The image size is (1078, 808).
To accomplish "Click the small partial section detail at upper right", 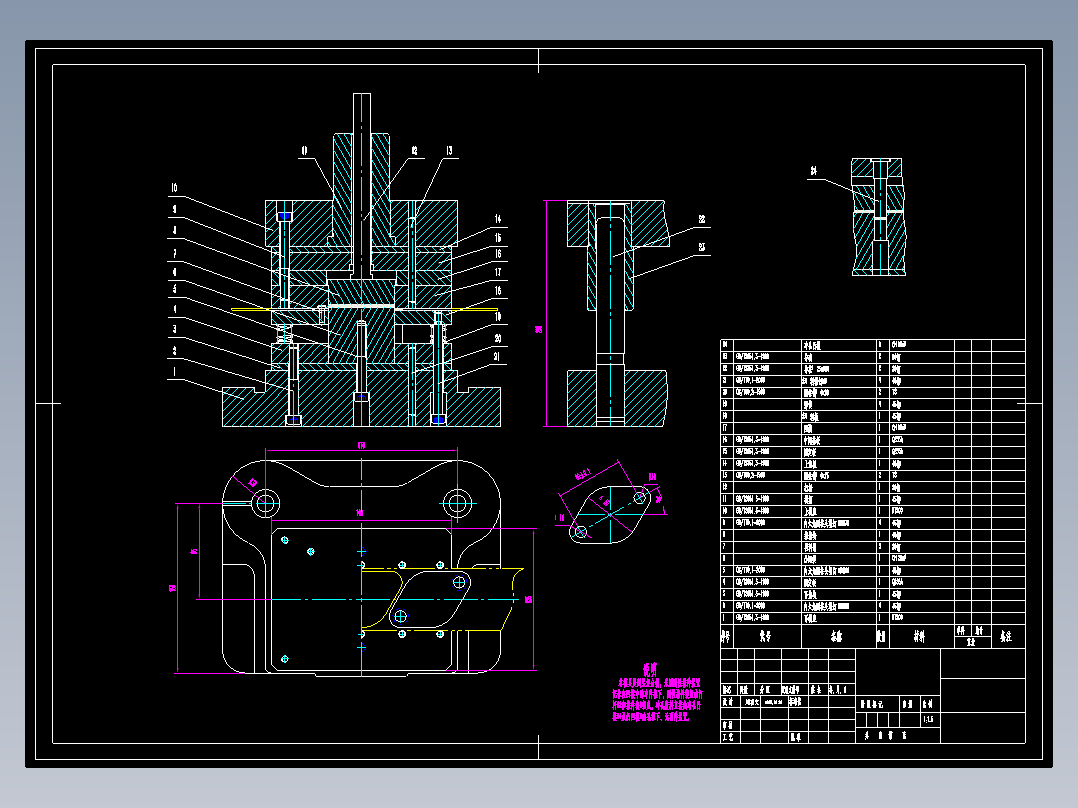I will (878, 217).
